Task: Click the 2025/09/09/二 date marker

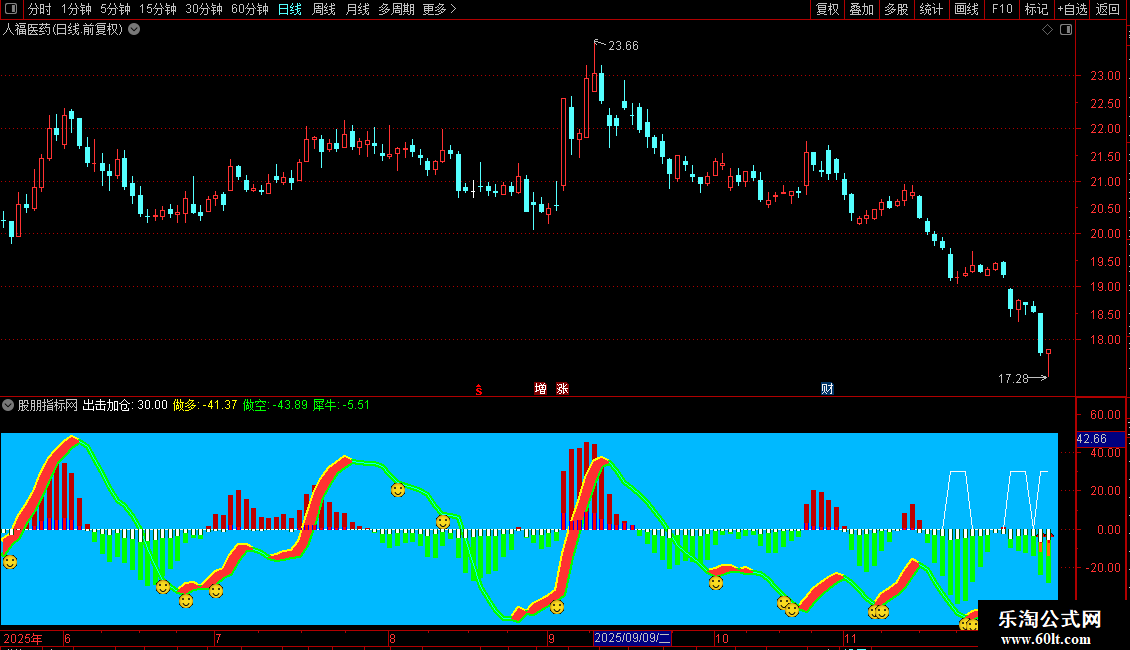Action: coord(632,638)
